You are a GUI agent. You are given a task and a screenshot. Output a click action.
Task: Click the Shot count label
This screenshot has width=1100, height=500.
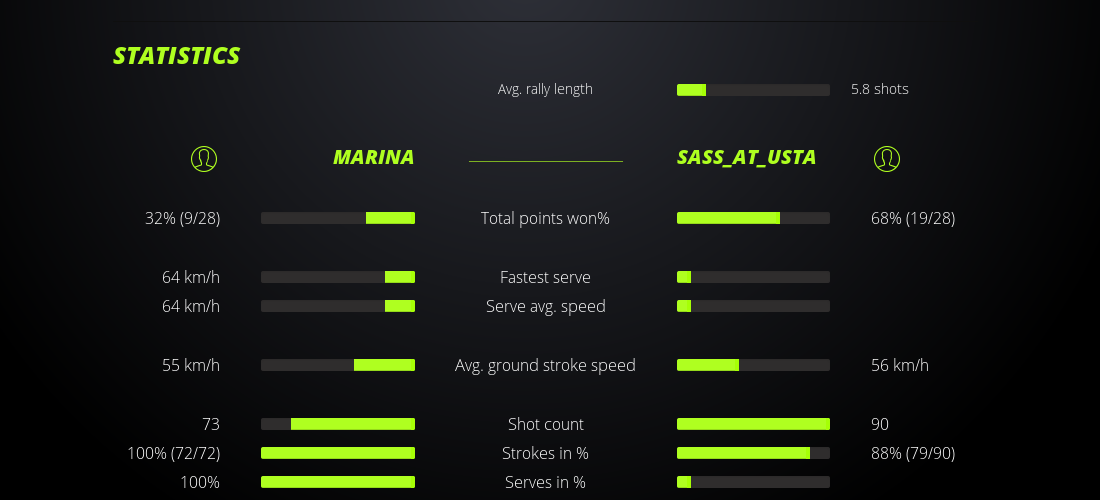point(545,424)
